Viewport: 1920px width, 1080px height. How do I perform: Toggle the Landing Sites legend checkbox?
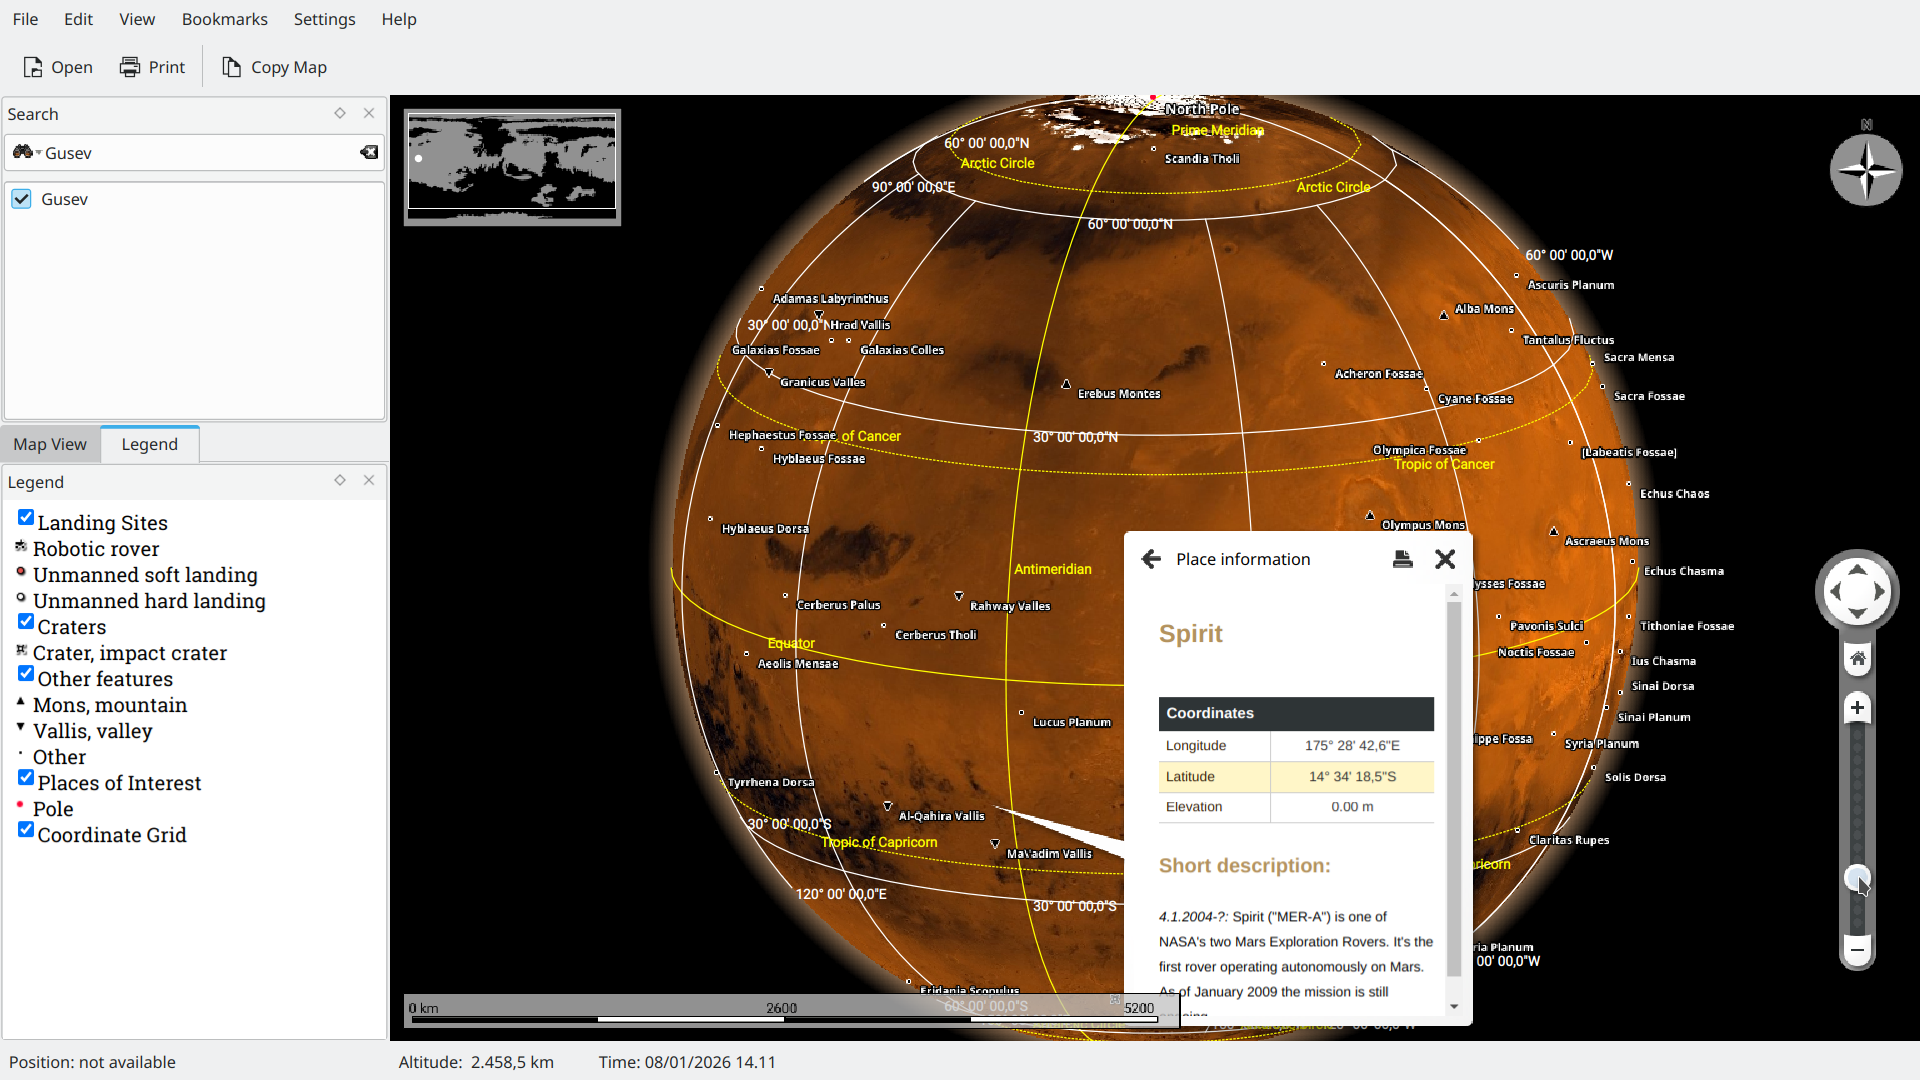(26, 518)
